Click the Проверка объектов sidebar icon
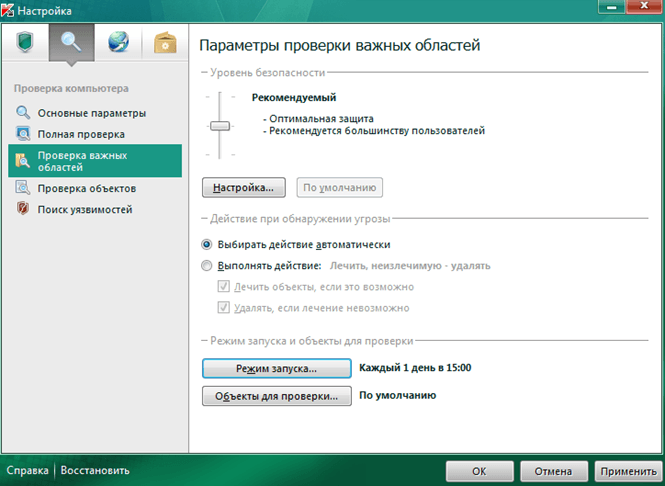The image size is (665, 486). tap(23, 188)
